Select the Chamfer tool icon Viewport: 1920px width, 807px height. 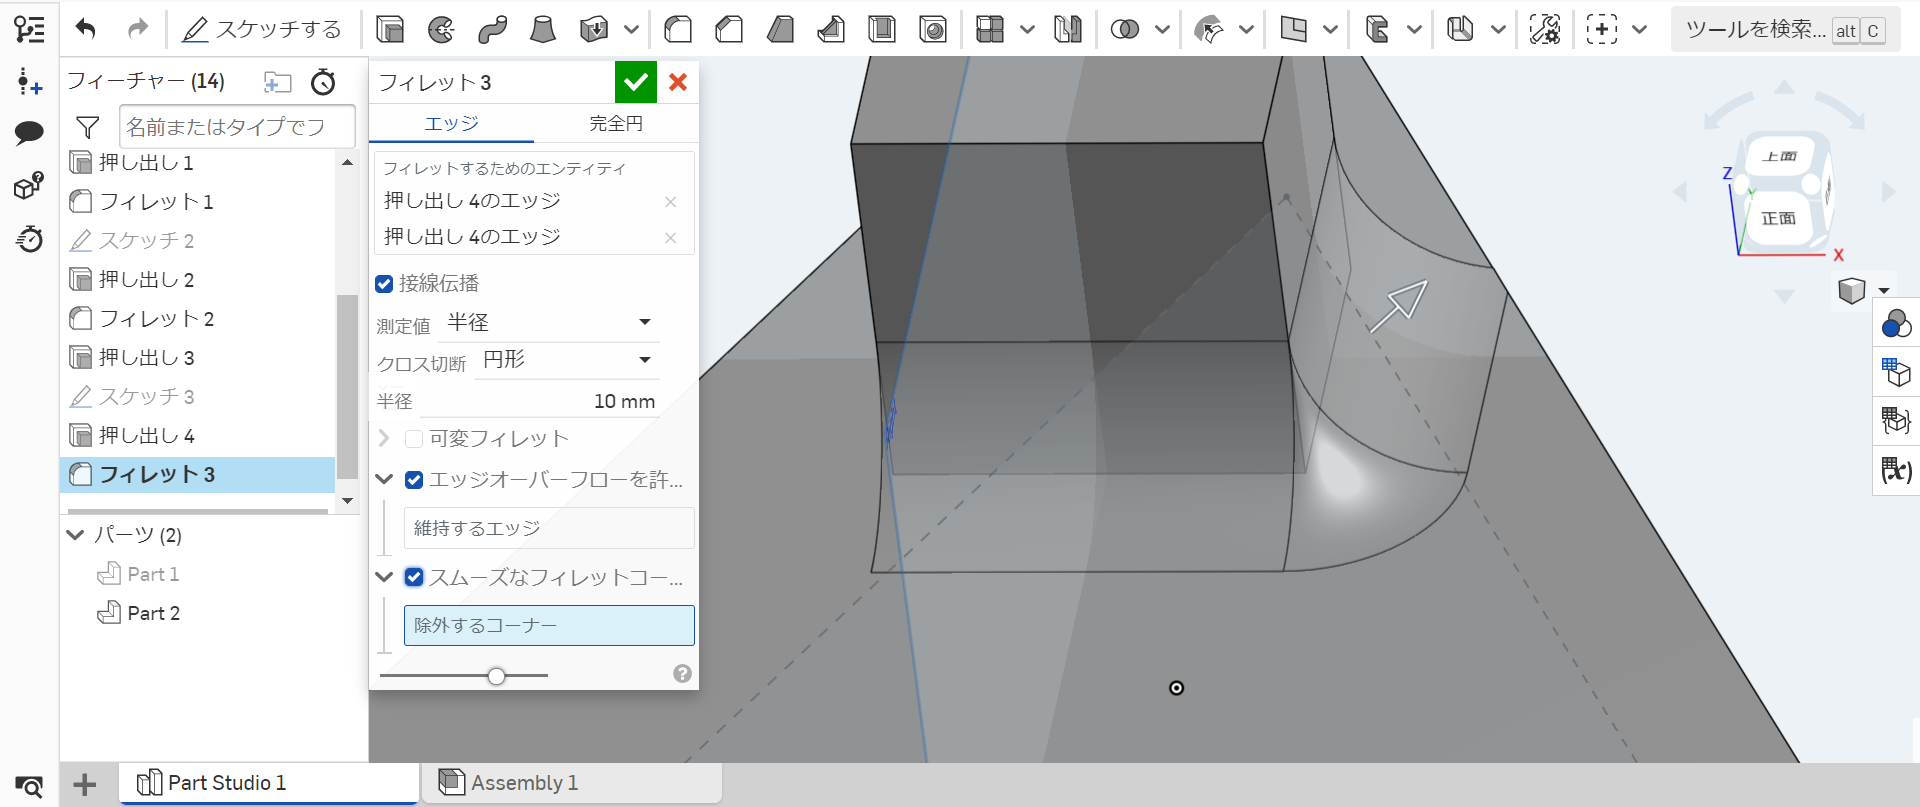729,30
